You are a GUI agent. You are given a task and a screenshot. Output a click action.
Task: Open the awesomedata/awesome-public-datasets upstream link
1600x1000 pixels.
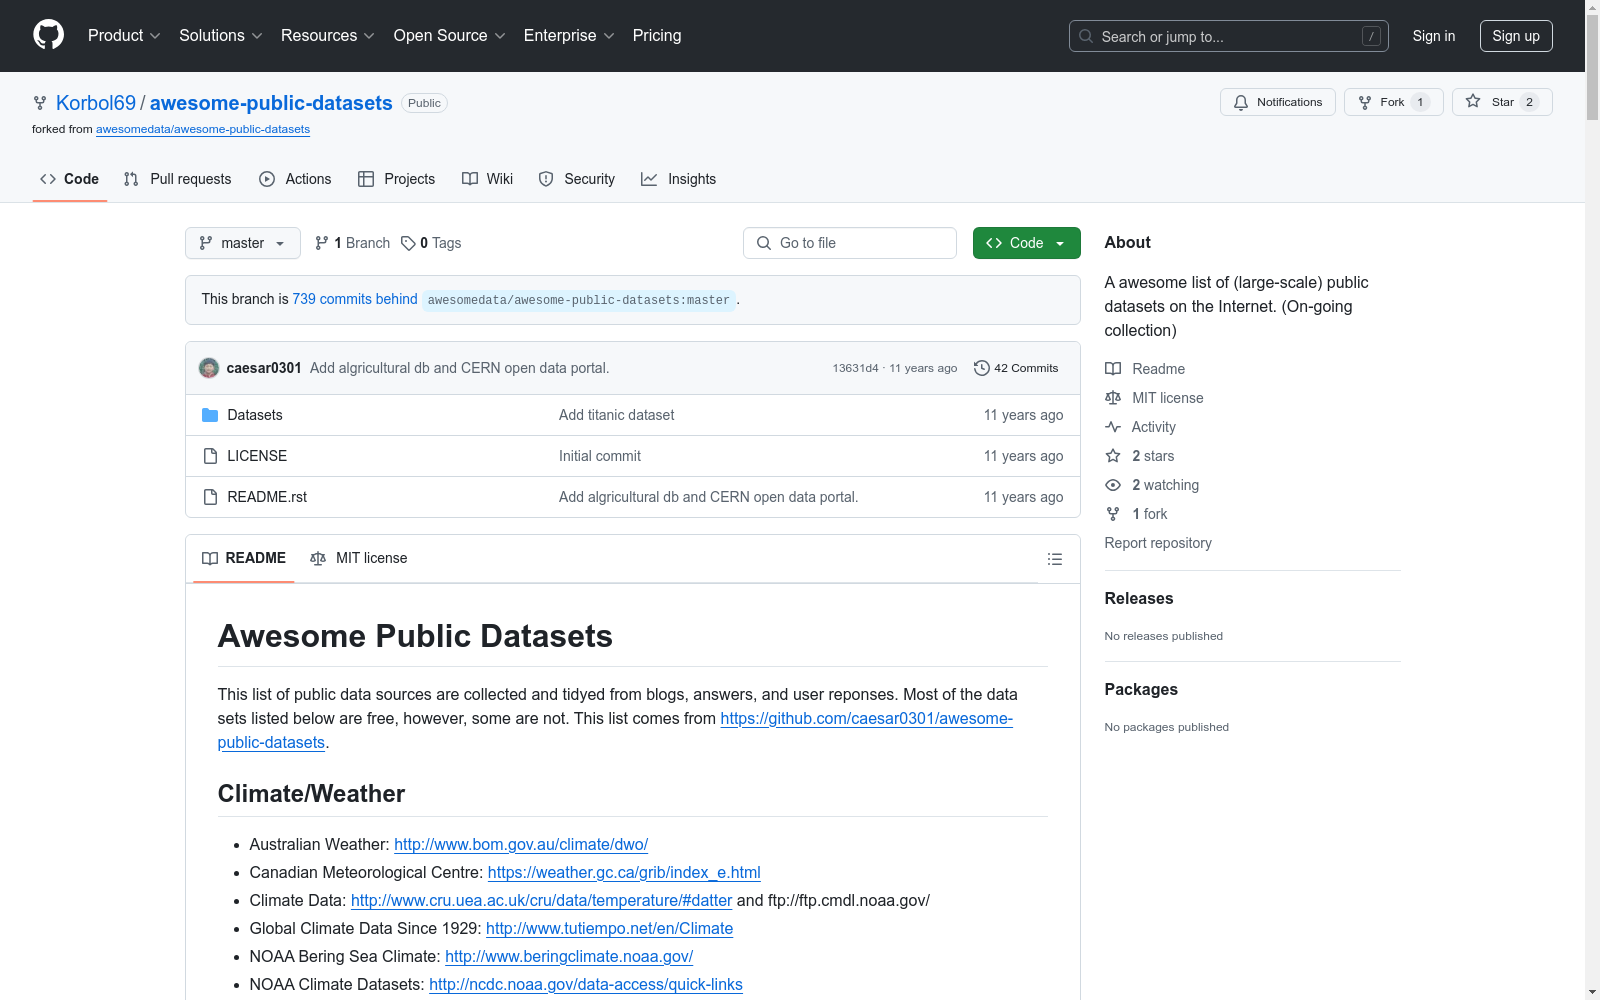[x=203, y=129]
